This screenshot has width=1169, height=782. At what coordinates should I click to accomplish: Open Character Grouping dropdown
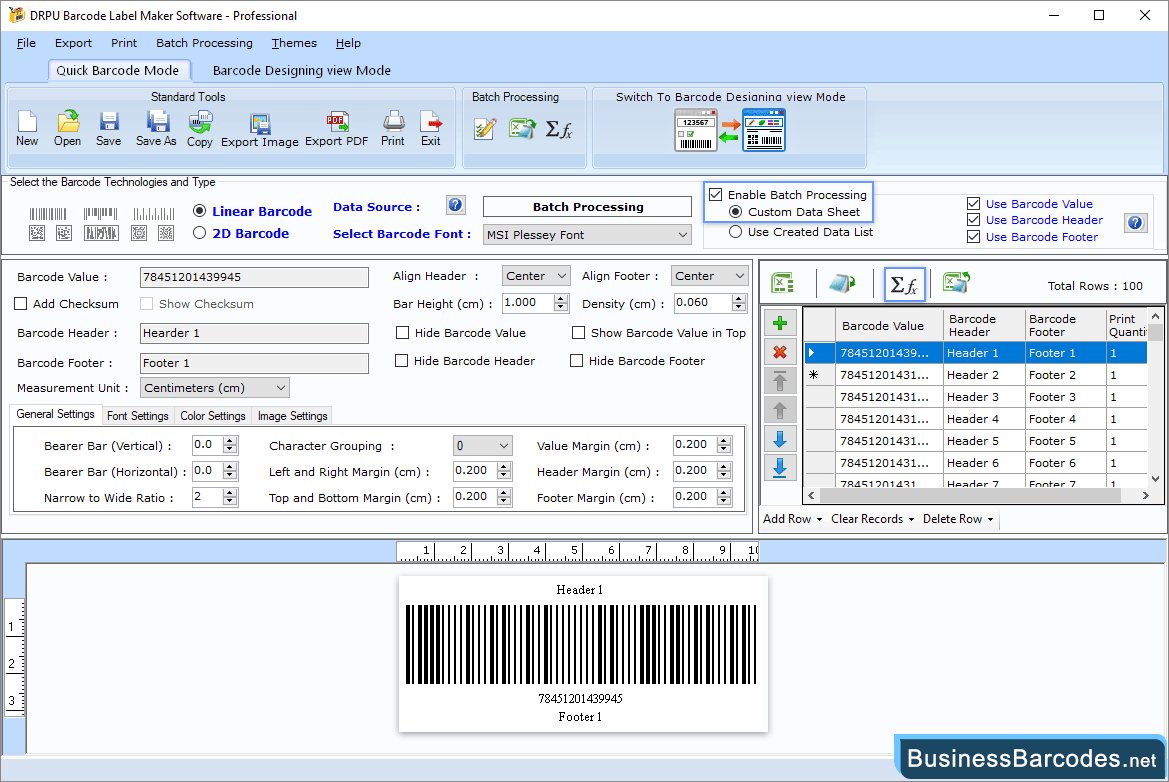coord(482,446)
